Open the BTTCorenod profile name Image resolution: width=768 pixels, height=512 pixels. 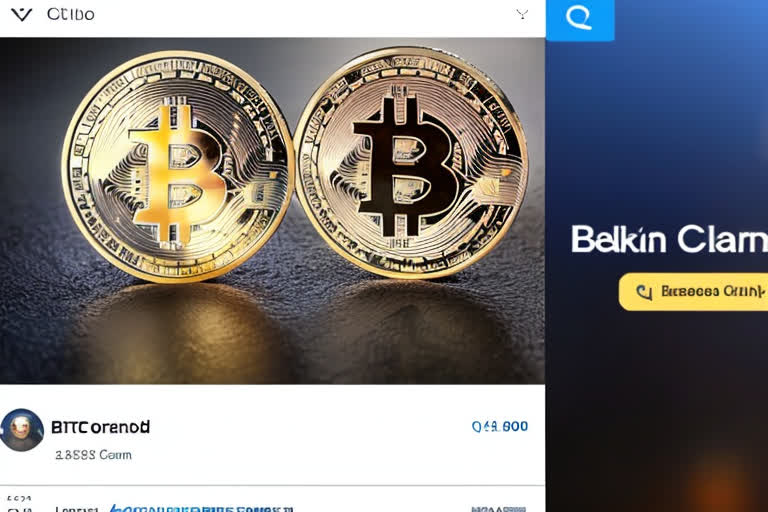[x=100, y=427]
